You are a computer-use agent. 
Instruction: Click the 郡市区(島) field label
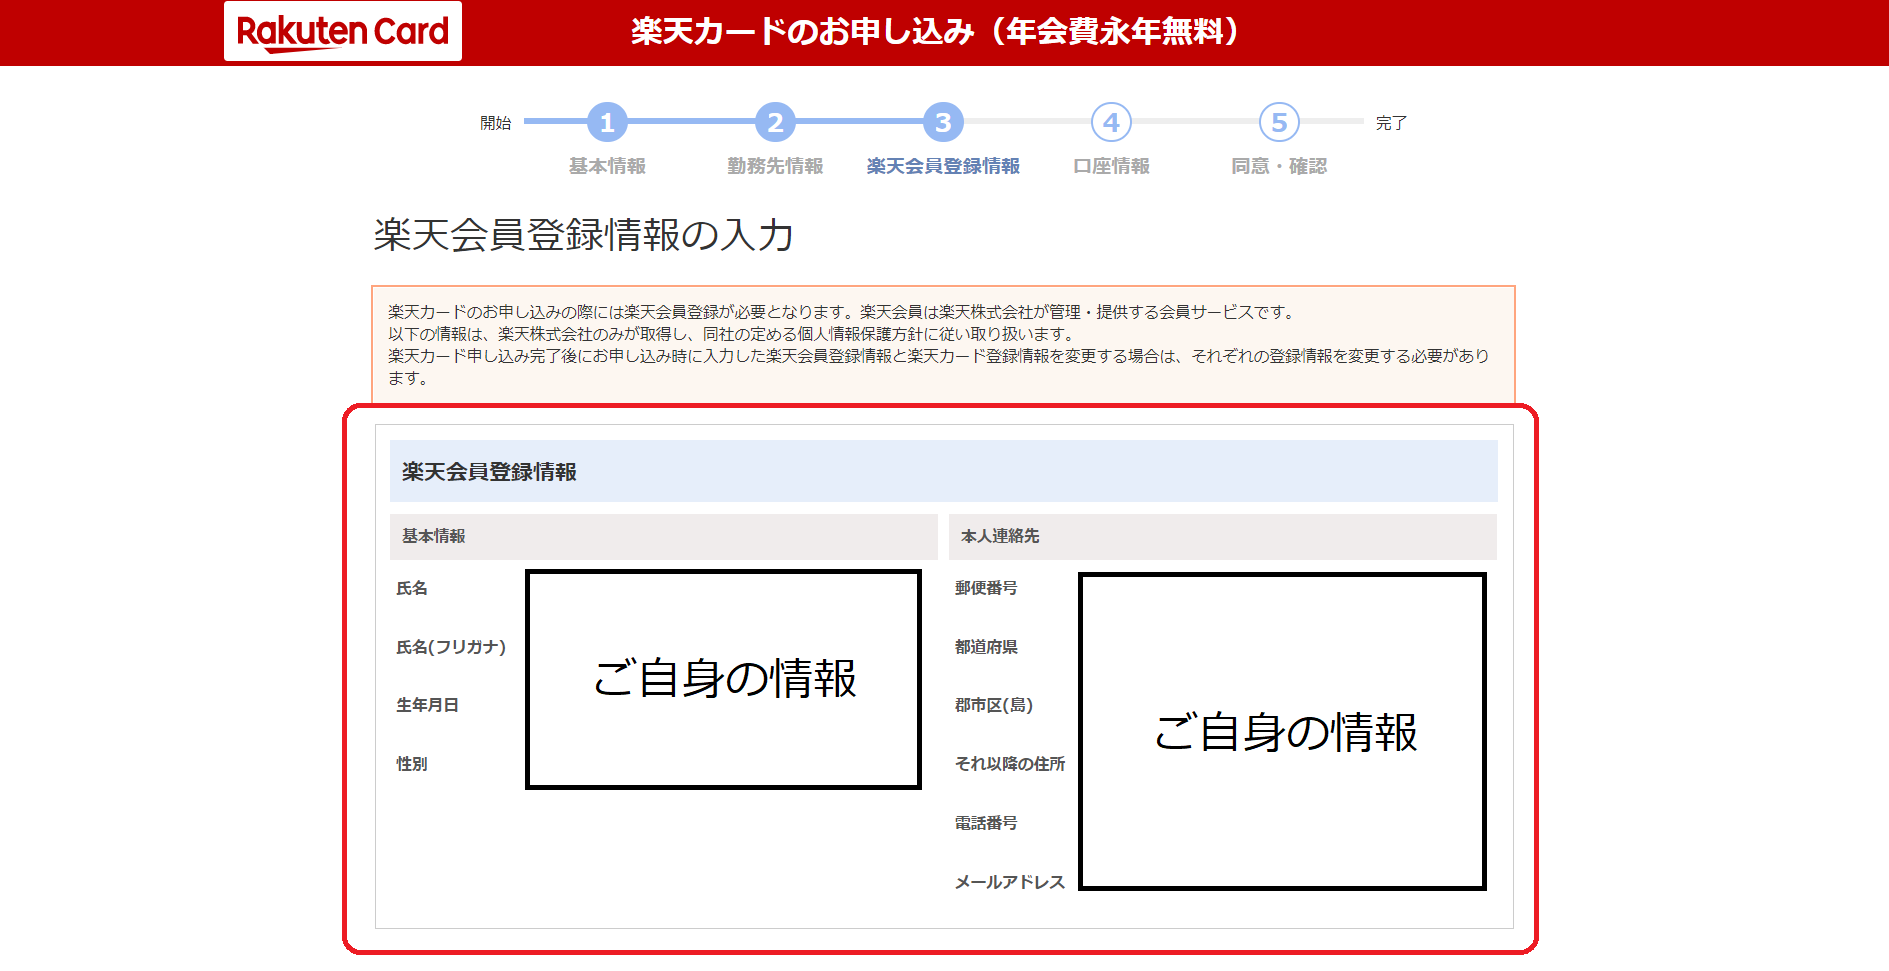click(994, 705)
